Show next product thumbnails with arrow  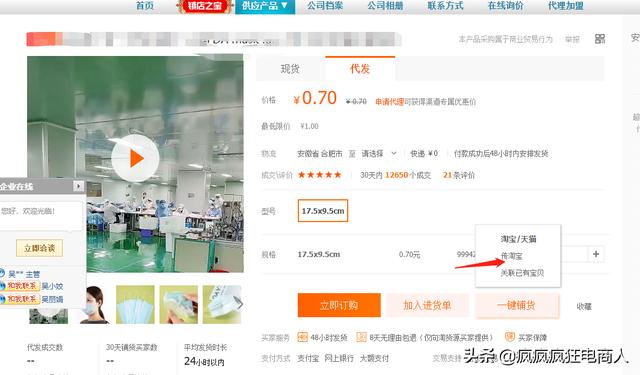[240, 304]
